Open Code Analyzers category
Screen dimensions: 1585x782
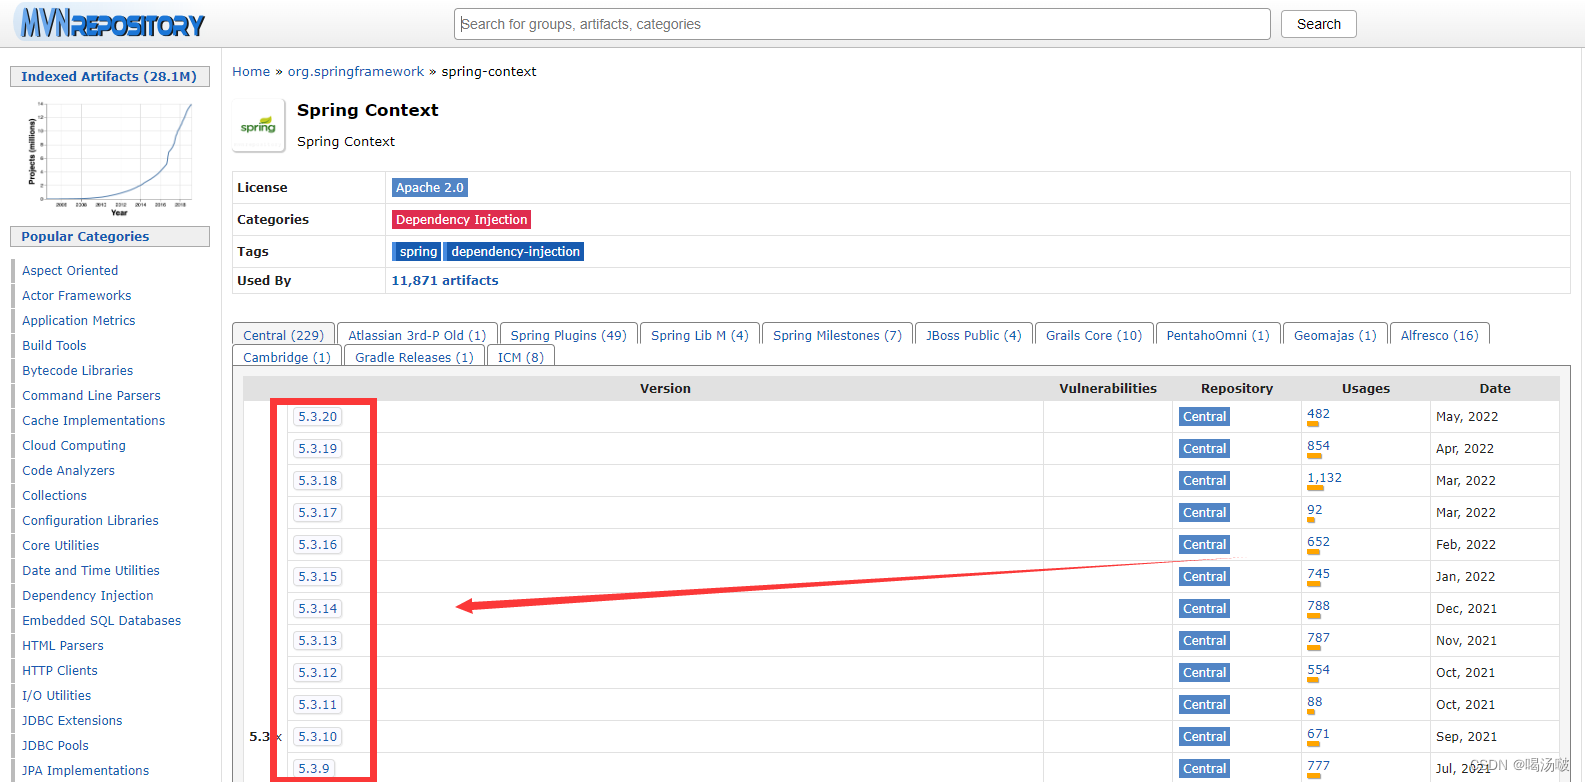click(68, 471)
